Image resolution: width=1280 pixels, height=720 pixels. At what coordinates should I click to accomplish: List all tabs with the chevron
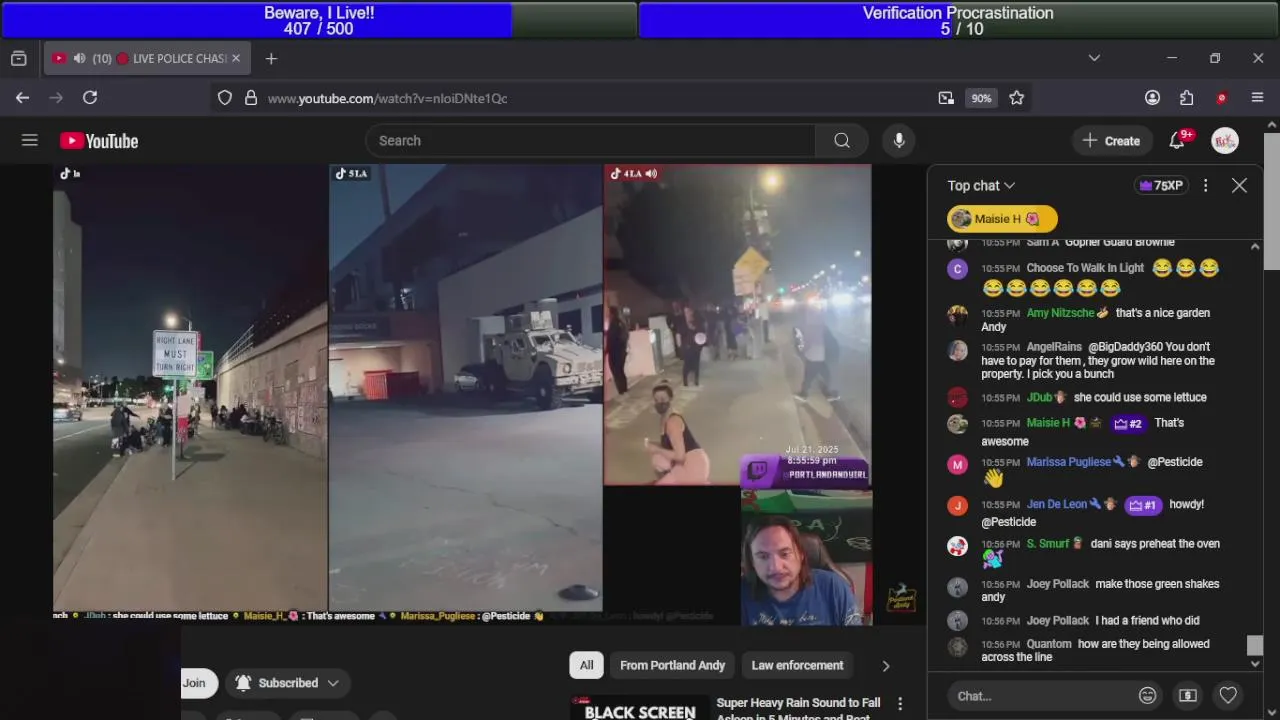[x=1094, y=59]
